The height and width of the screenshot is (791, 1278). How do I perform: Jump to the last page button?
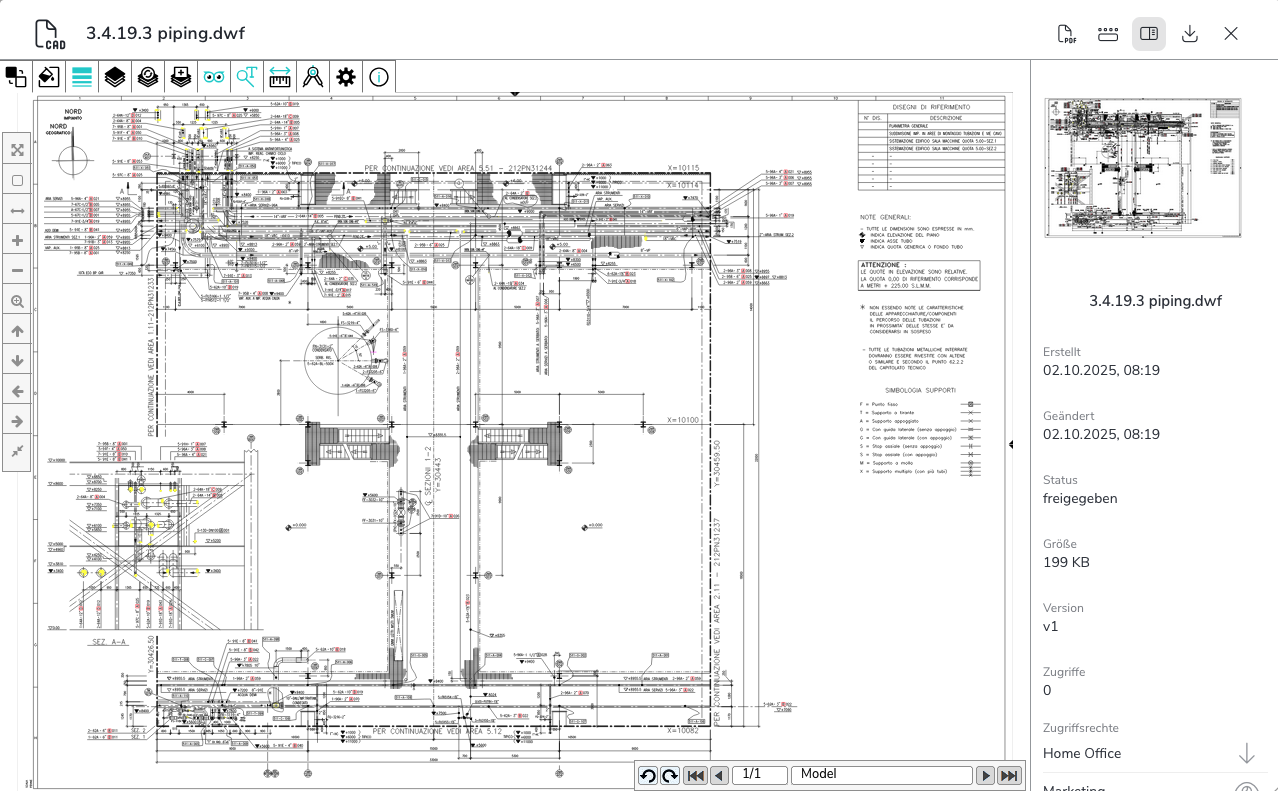click(1009, 775)
